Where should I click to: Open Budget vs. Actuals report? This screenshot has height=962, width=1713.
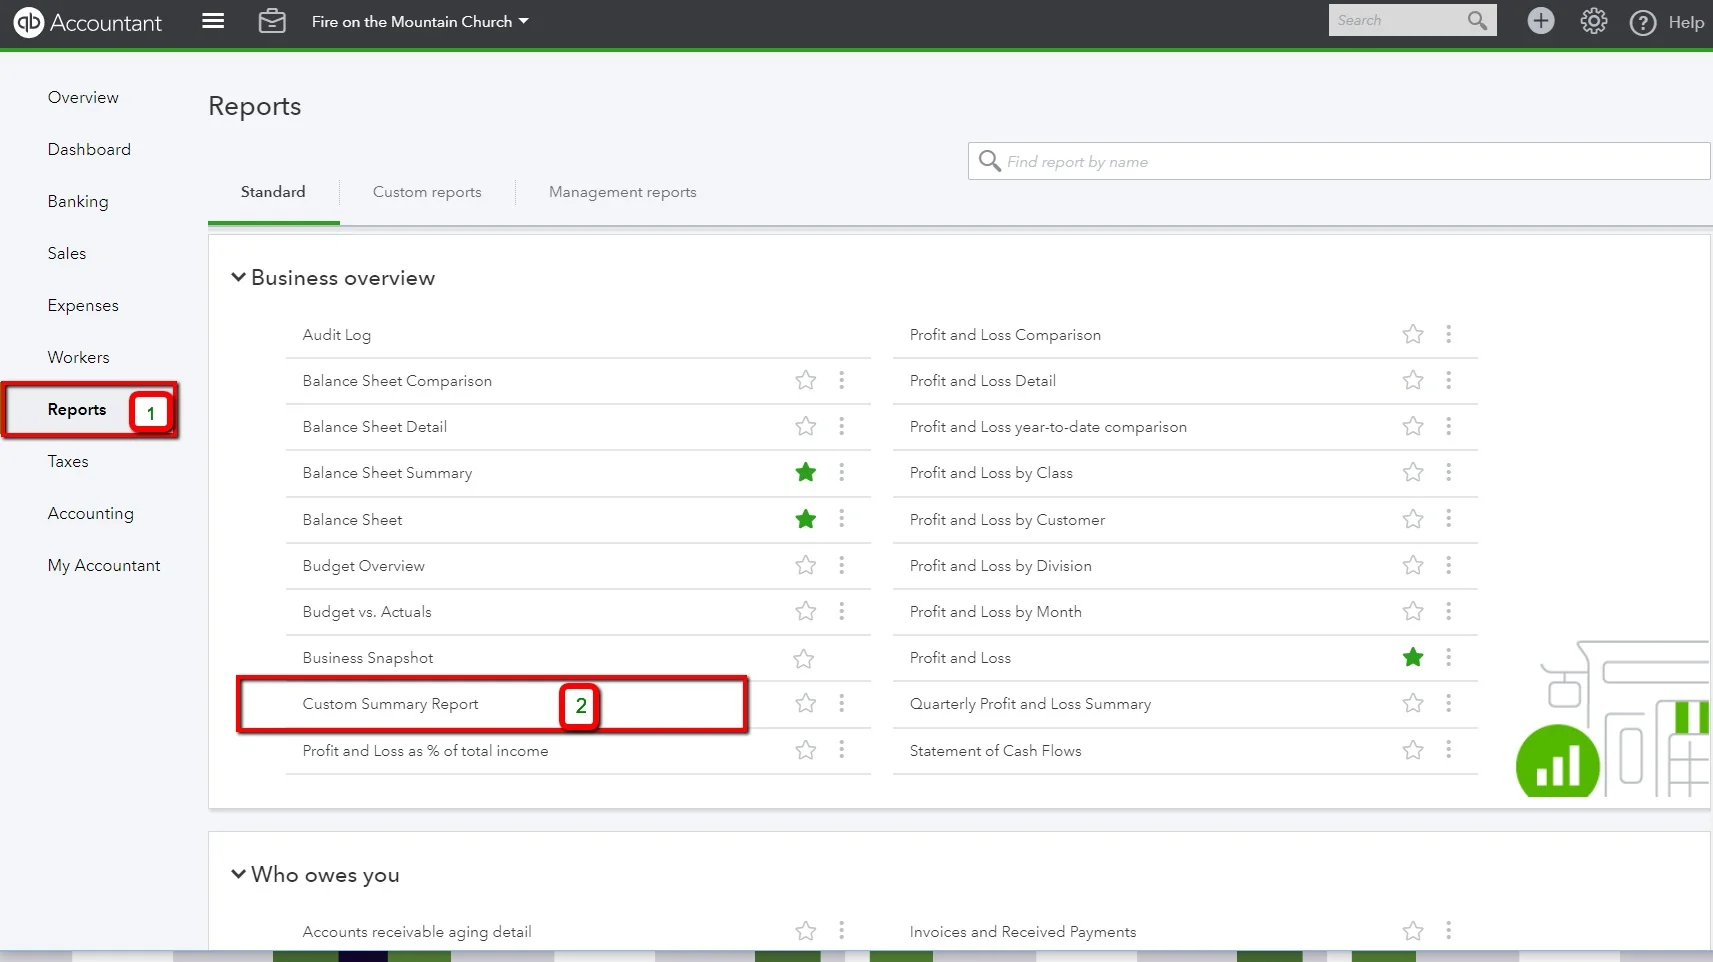coord(367,612)
